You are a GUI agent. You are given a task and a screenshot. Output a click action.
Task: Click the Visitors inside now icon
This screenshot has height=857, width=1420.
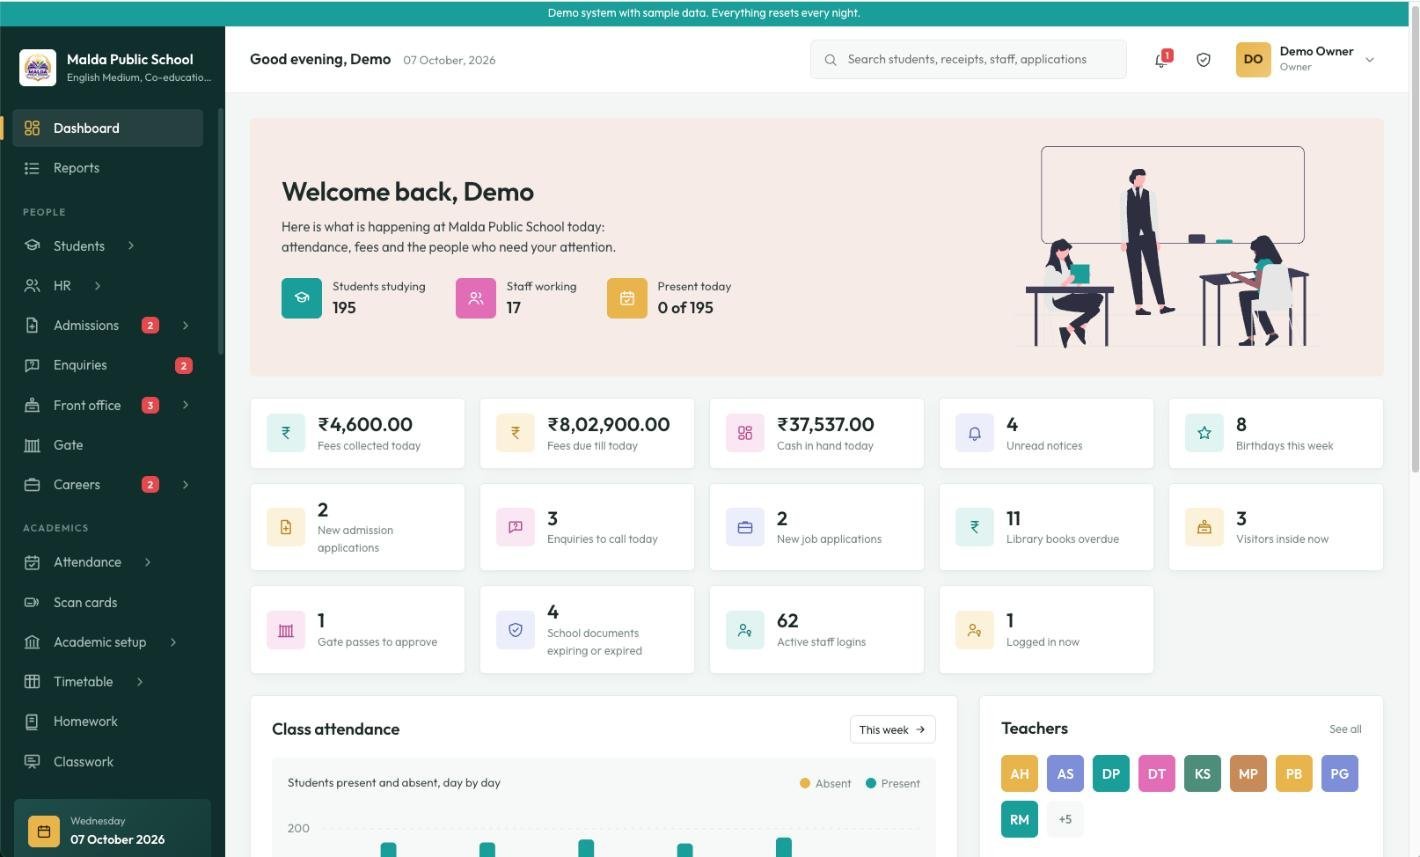point(1204,527)
